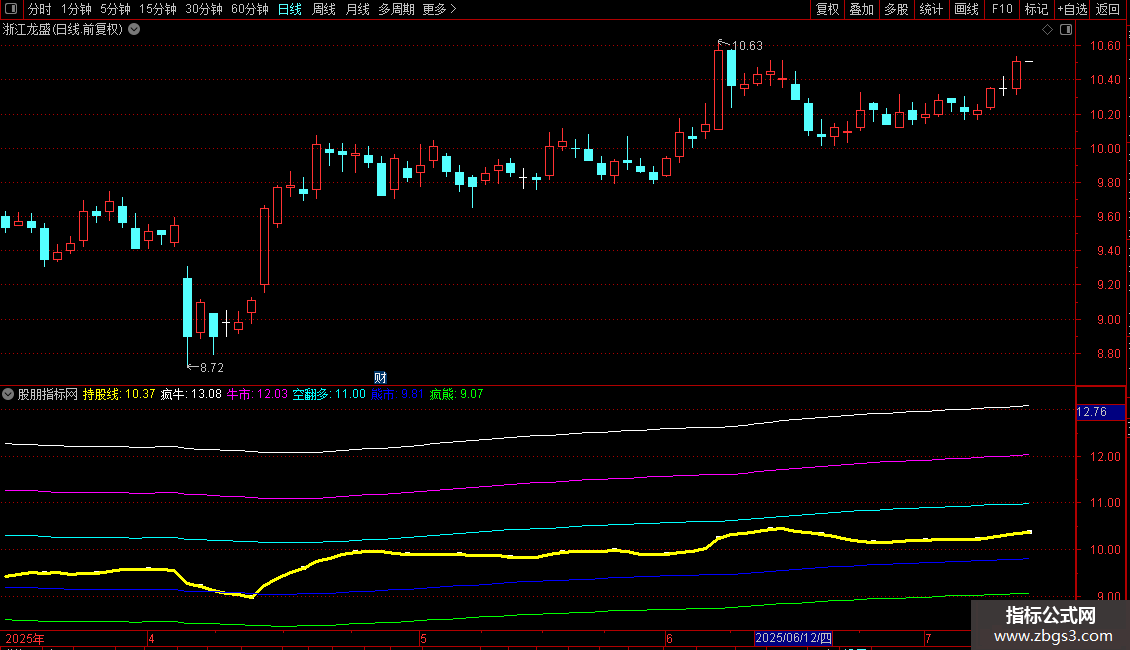Select the 5分钟 period tab
This screenshot has height=650, width=1130.
[x=115, y=9]
